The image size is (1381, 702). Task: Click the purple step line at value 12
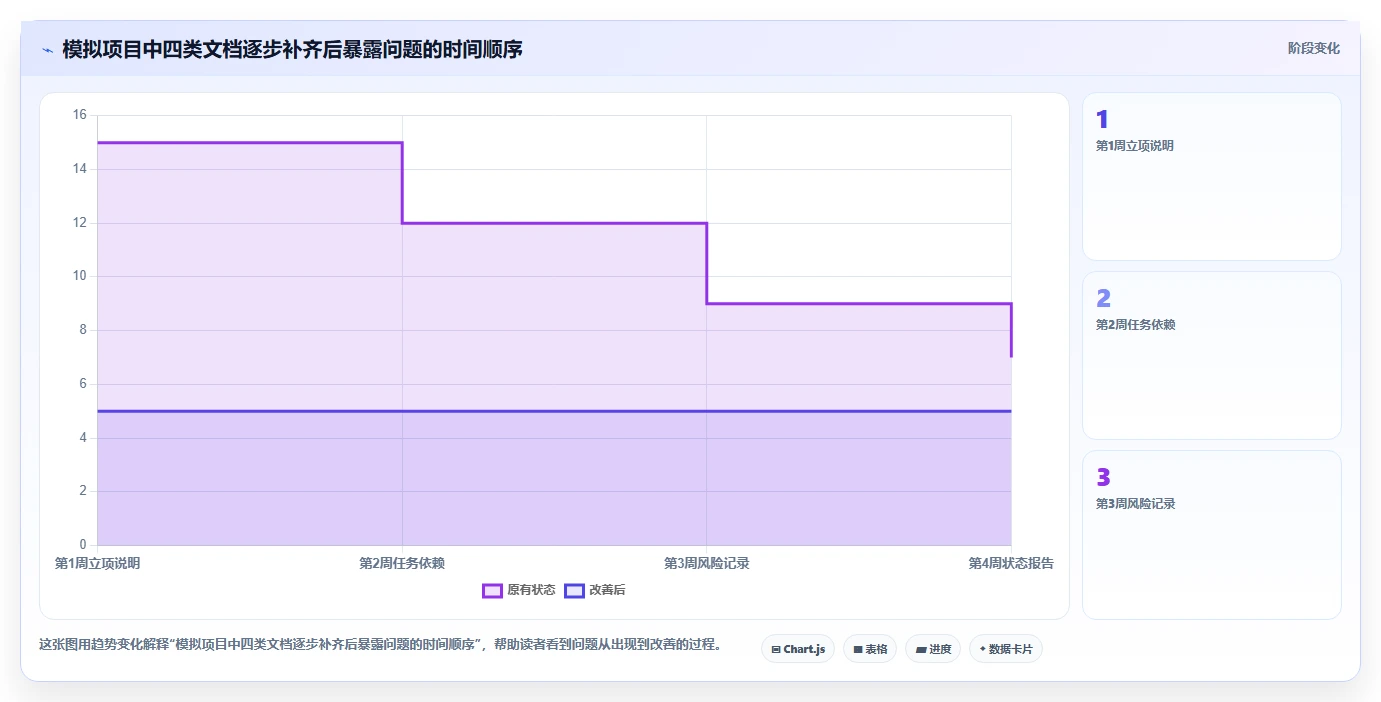[555, 223]
